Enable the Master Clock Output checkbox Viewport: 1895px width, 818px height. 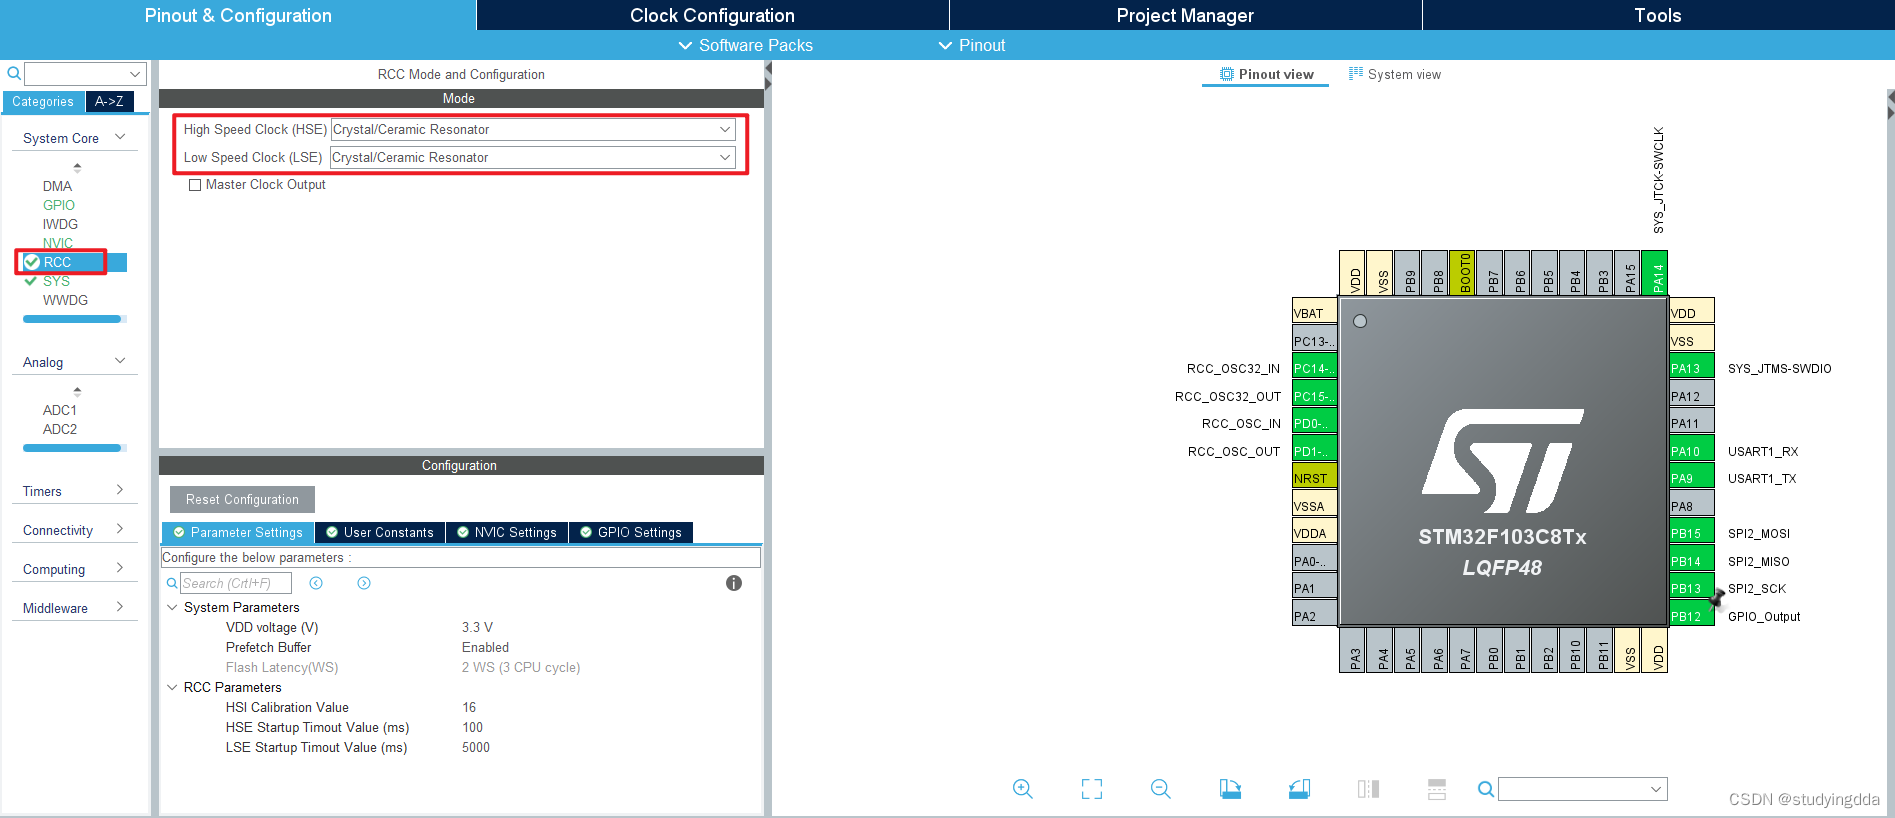tap(195, 185)
